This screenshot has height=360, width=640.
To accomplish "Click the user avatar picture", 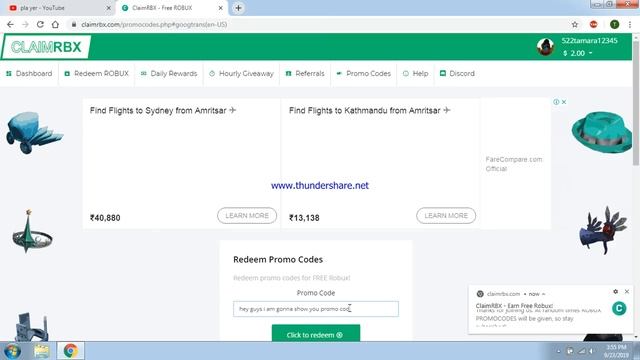I will tap(545, 47).
